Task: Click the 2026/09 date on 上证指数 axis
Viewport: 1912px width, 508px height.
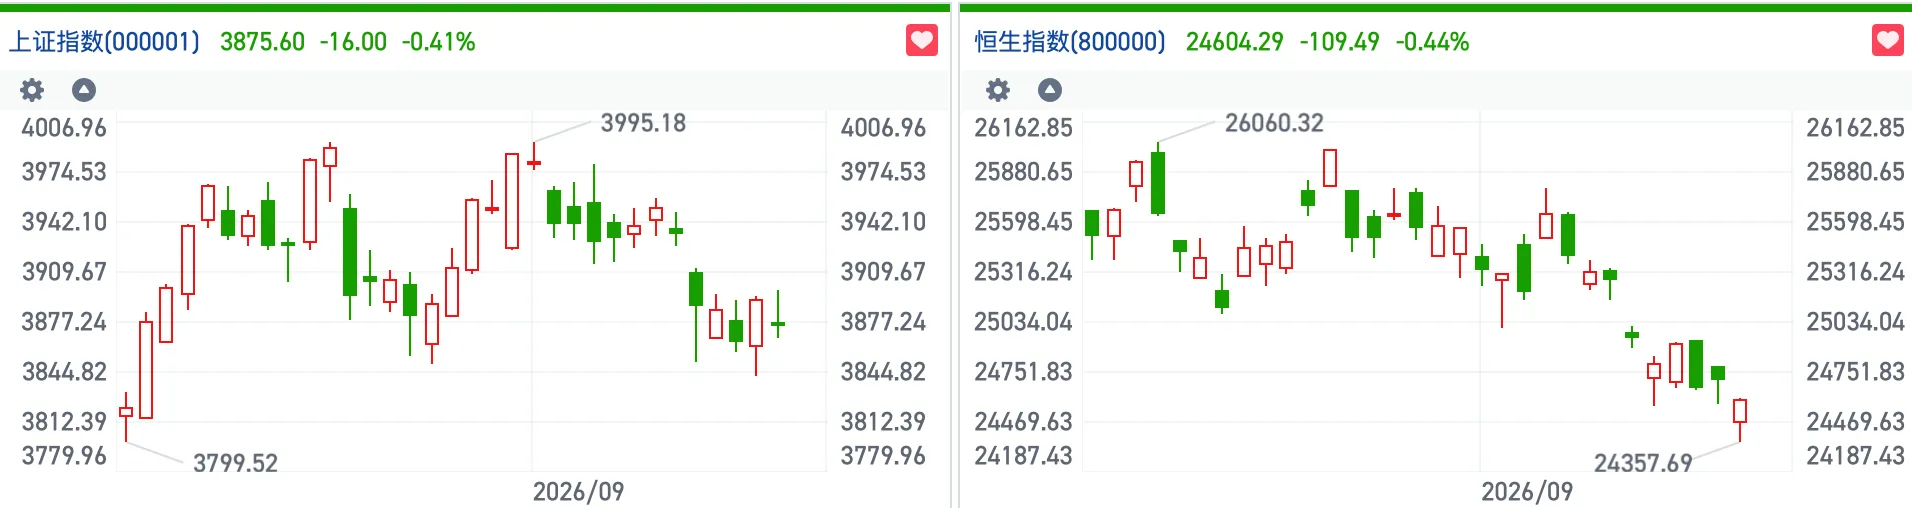Action: [x=578, y=491]
